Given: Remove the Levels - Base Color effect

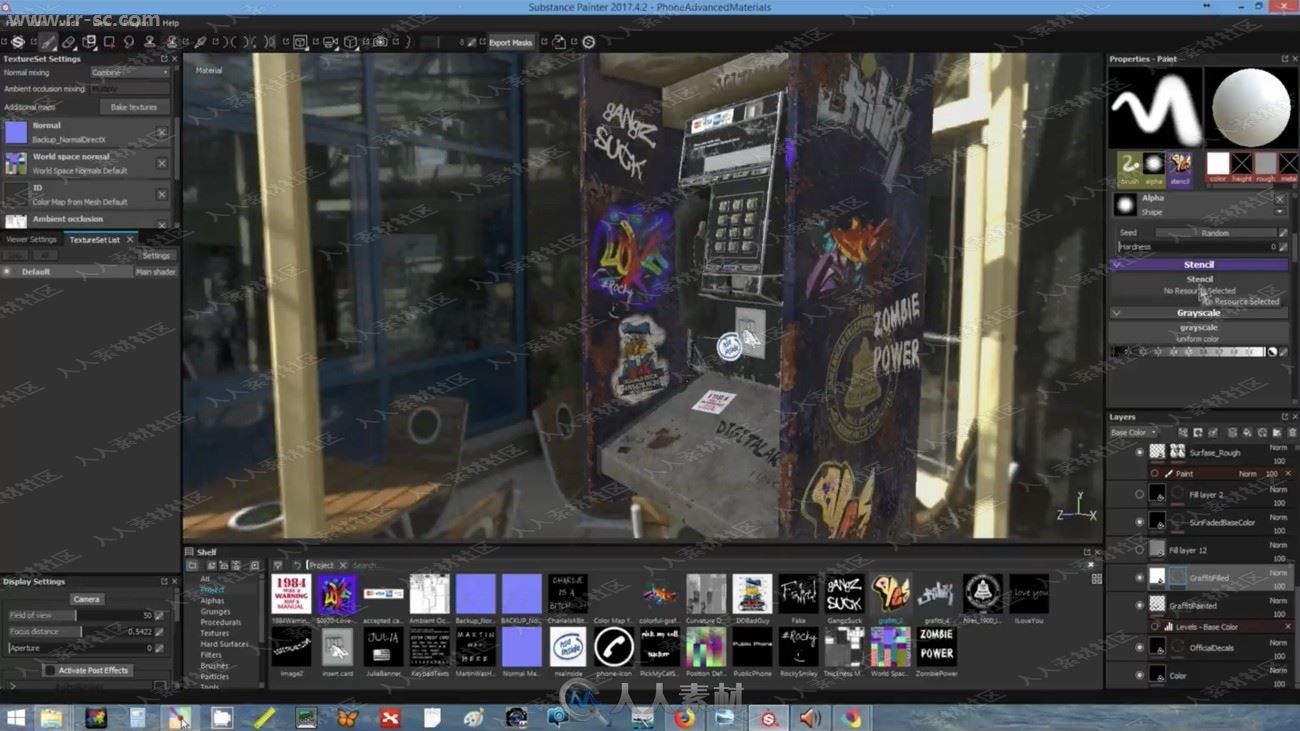Looking at the screenshot, I should pyautogui.click(x=1288, y=627).
